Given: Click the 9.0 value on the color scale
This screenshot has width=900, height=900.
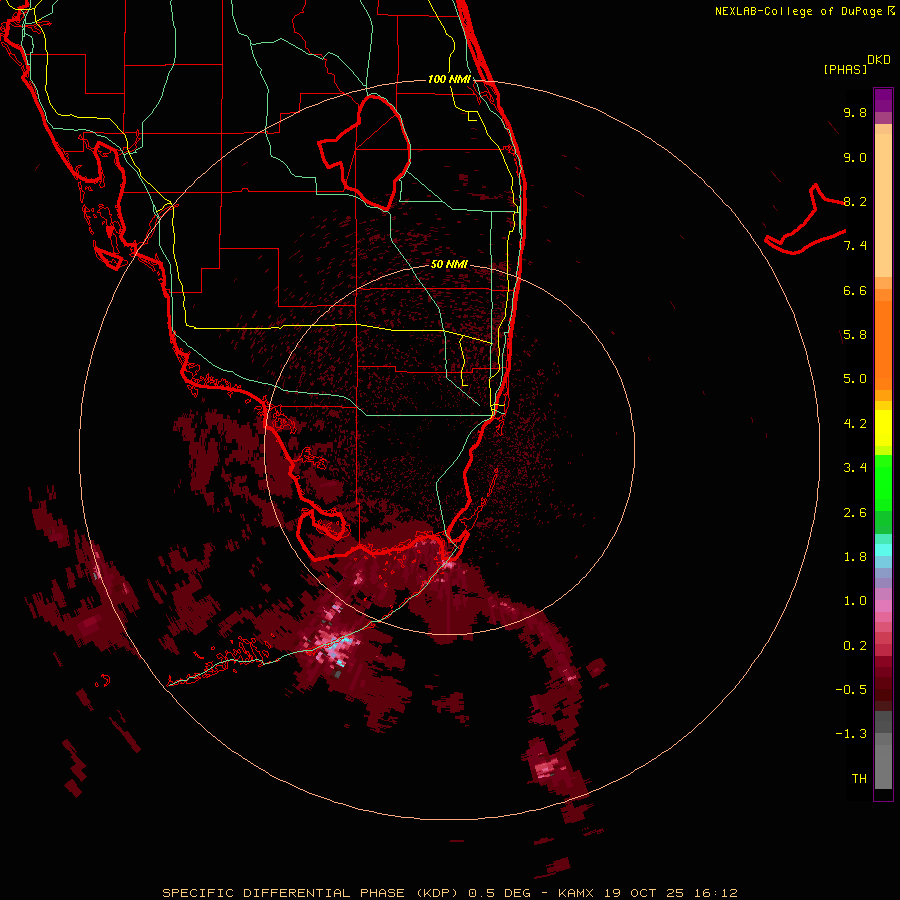Looking at the screenshot, I should pyautogui.click(x=855, y=157).
